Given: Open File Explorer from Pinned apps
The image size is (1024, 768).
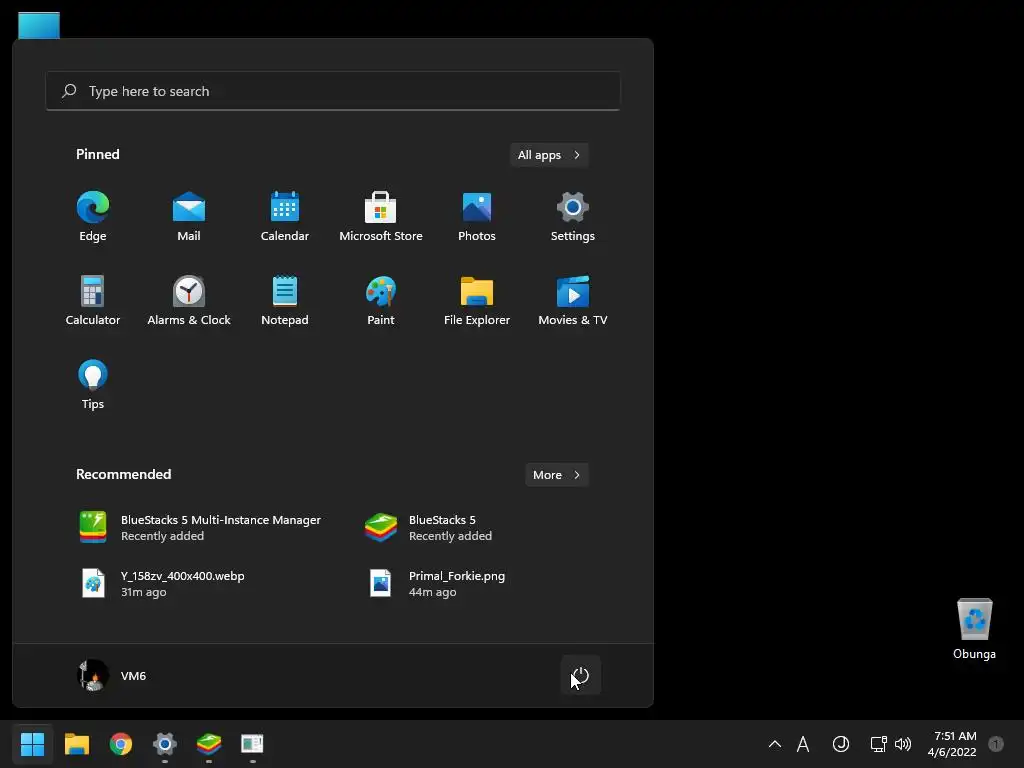Looking at the screenshot, I should coord(477,300).
